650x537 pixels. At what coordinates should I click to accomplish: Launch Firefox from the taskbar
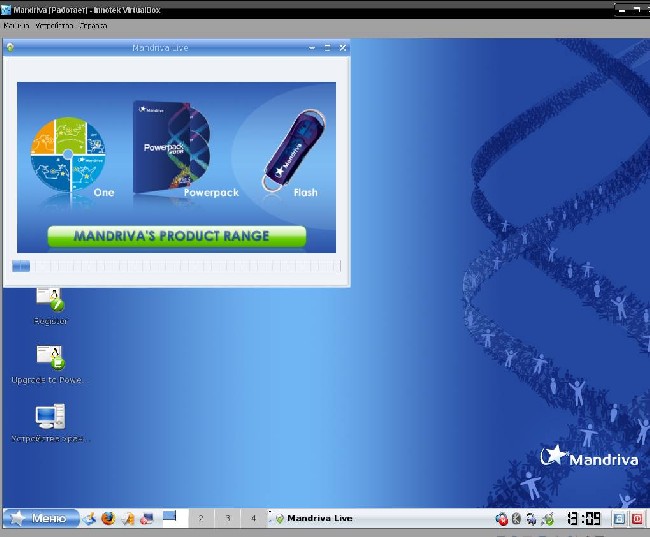[108, 518]
